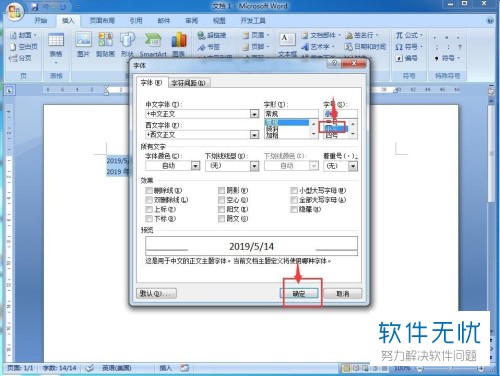Open the 文档部件 quick parts dropdown
The height and width of the screenshot is (376, 500).
pyautogui.click(x=321, y=35)
